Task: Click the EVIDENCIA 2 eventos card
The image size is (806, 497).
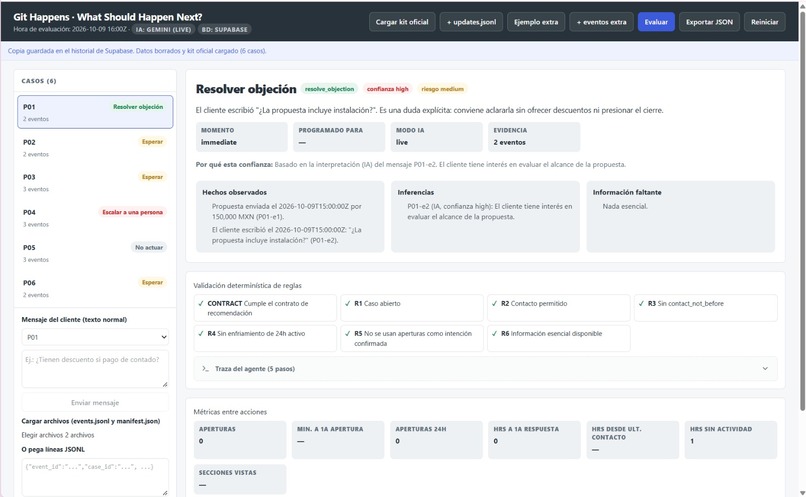Action: coord(534,137)
